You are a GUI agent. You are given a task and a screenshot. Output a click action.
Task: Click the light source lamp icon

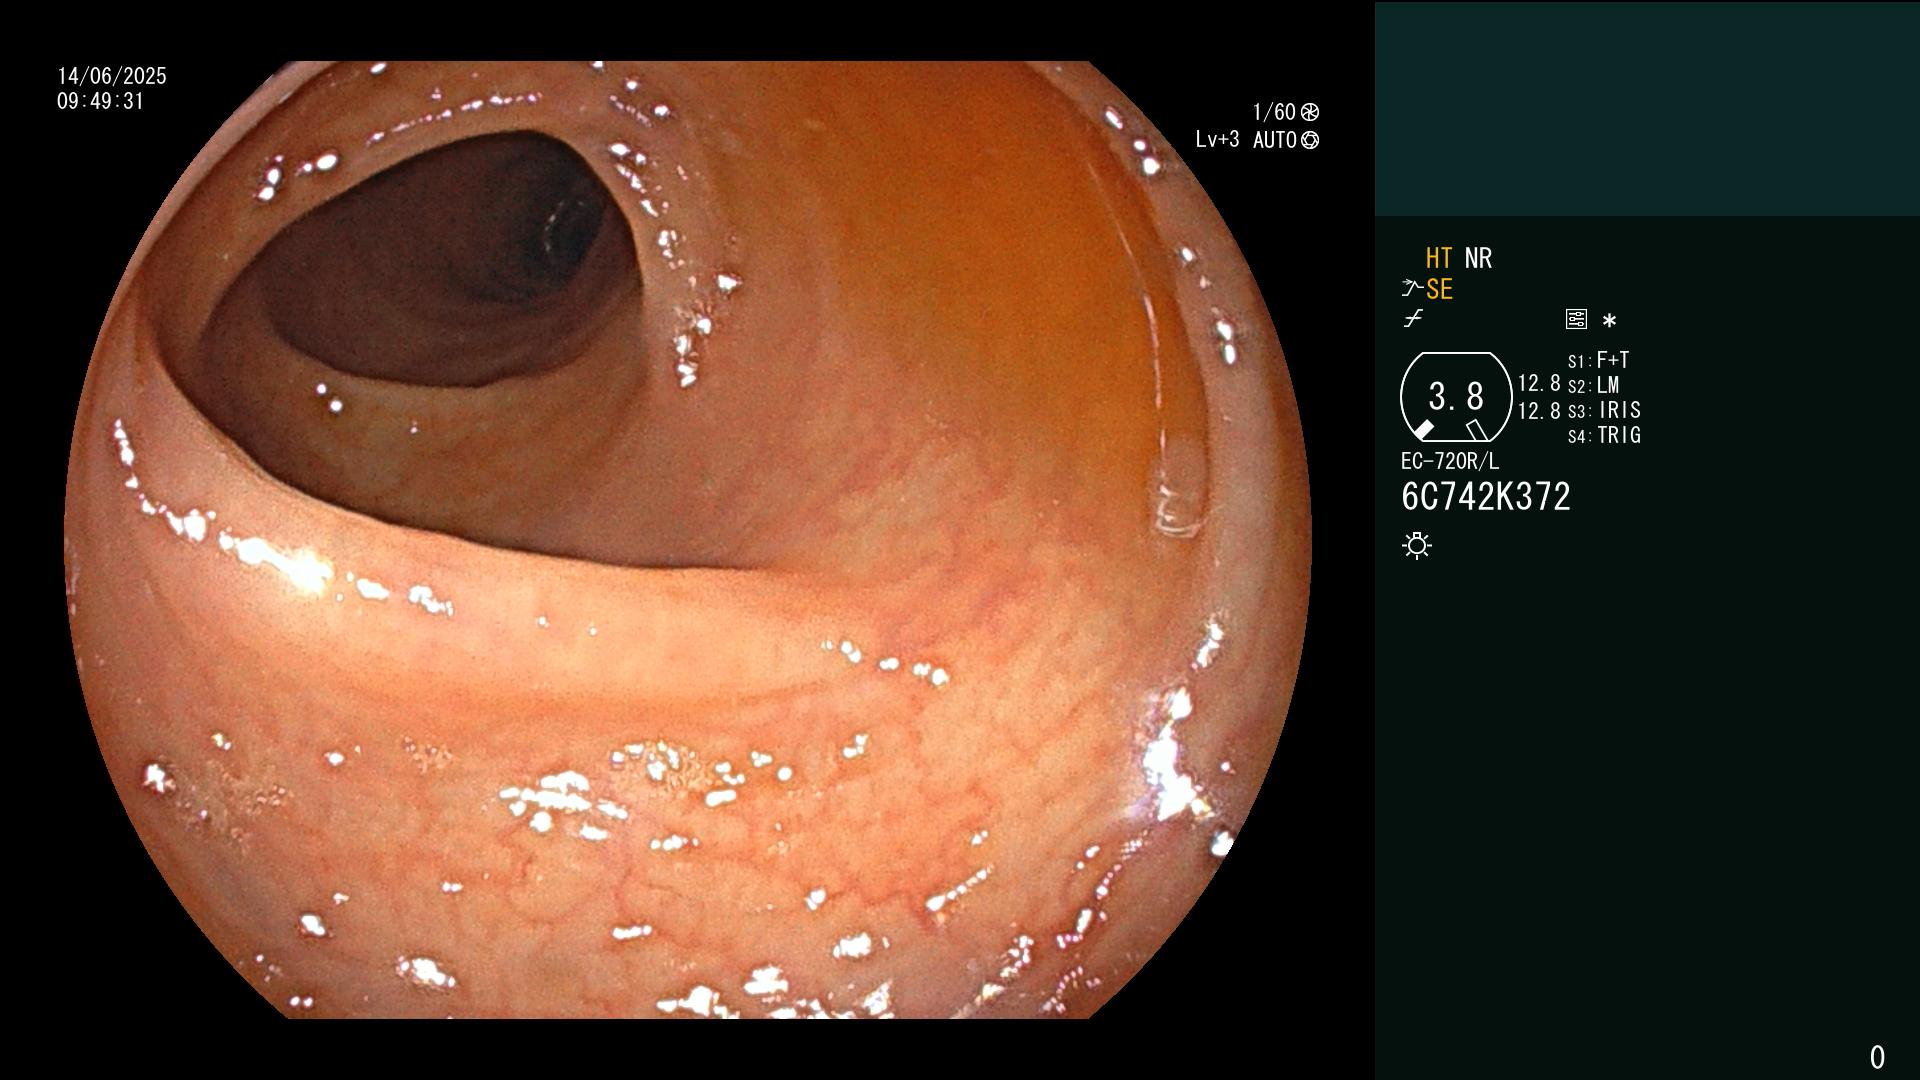(1417, 545)
